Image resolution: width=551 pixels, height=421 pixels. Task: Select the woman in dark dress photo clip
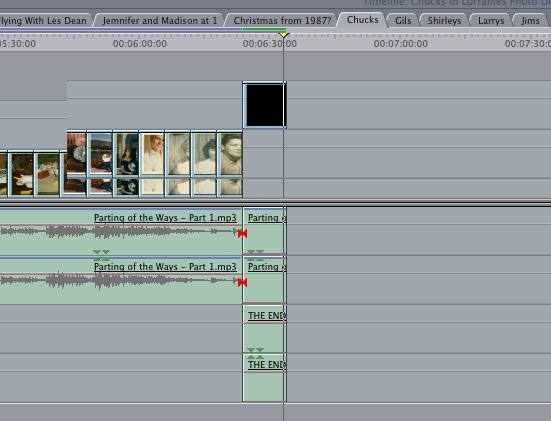pyautogui.click(x=126, y=163)
